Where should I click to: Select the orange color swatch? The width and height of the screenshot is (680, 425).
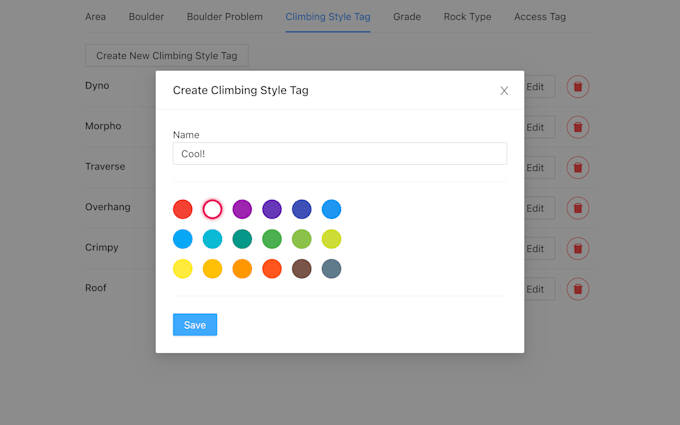click(x=242, y=269)
